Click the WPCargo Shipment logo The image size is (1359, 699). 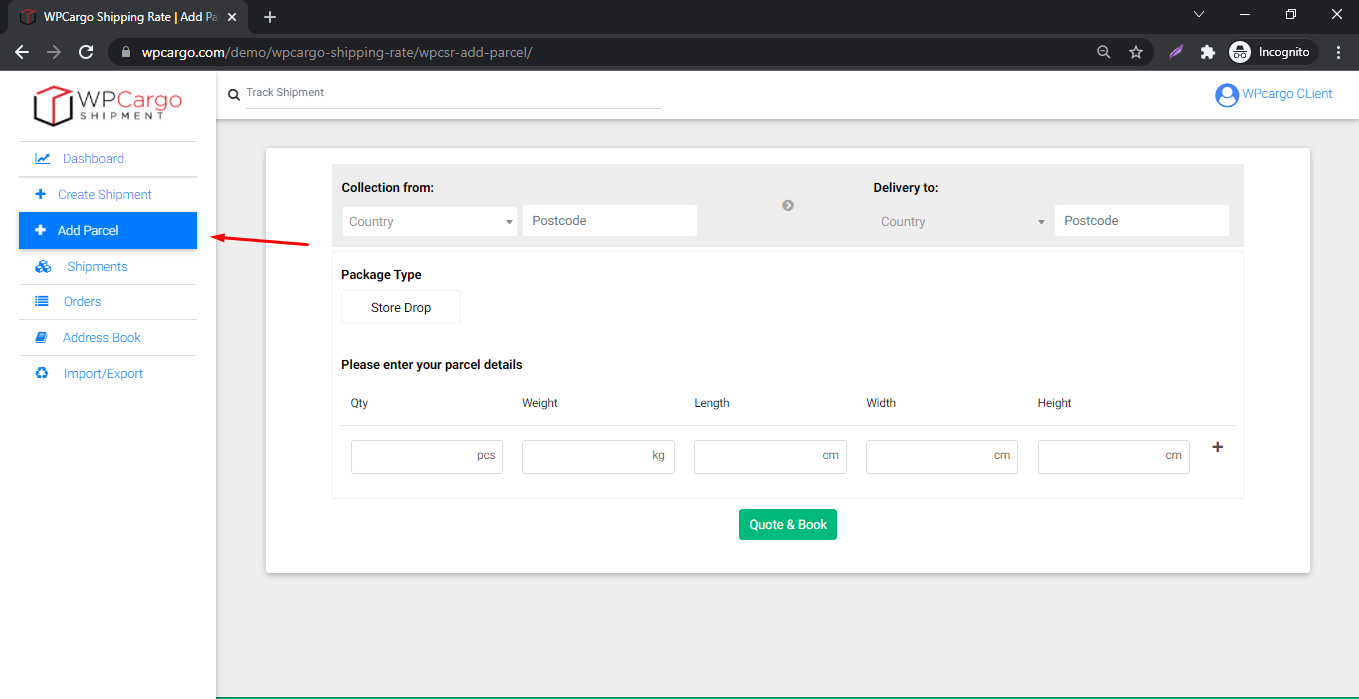[x=108, y=105]
